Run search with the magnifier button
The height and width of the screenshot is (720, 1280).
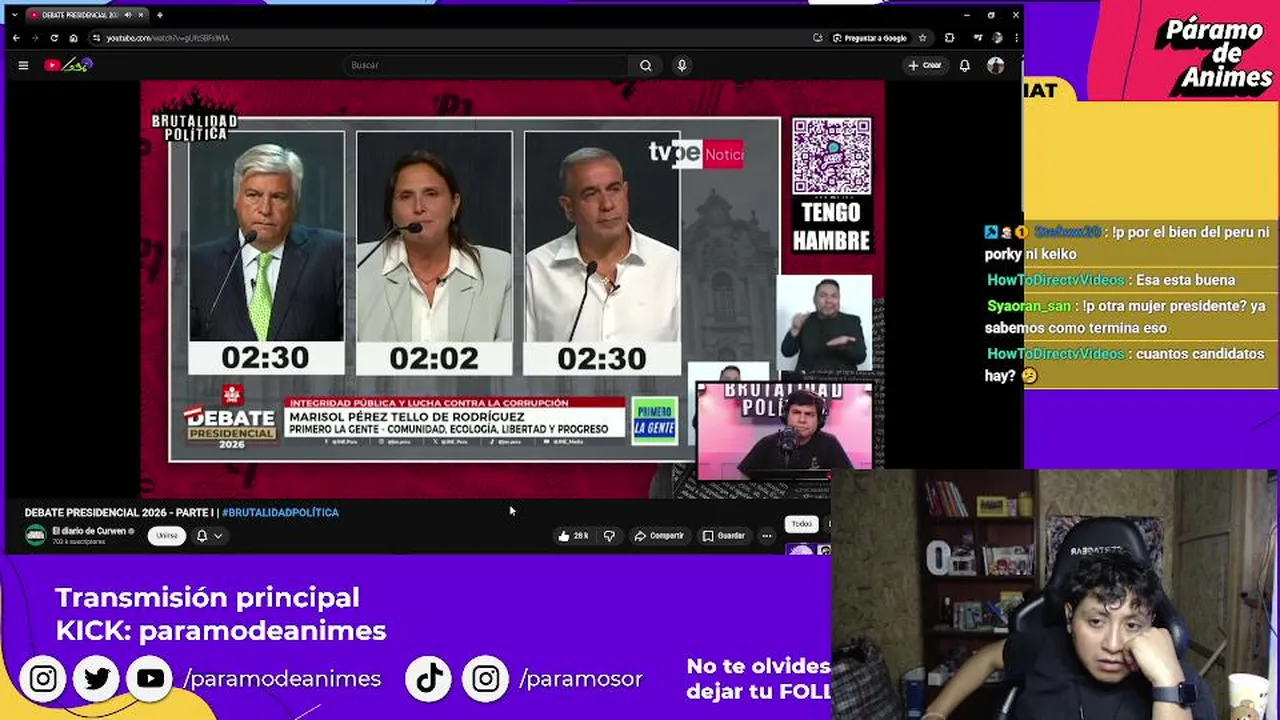tap(646, 65)
